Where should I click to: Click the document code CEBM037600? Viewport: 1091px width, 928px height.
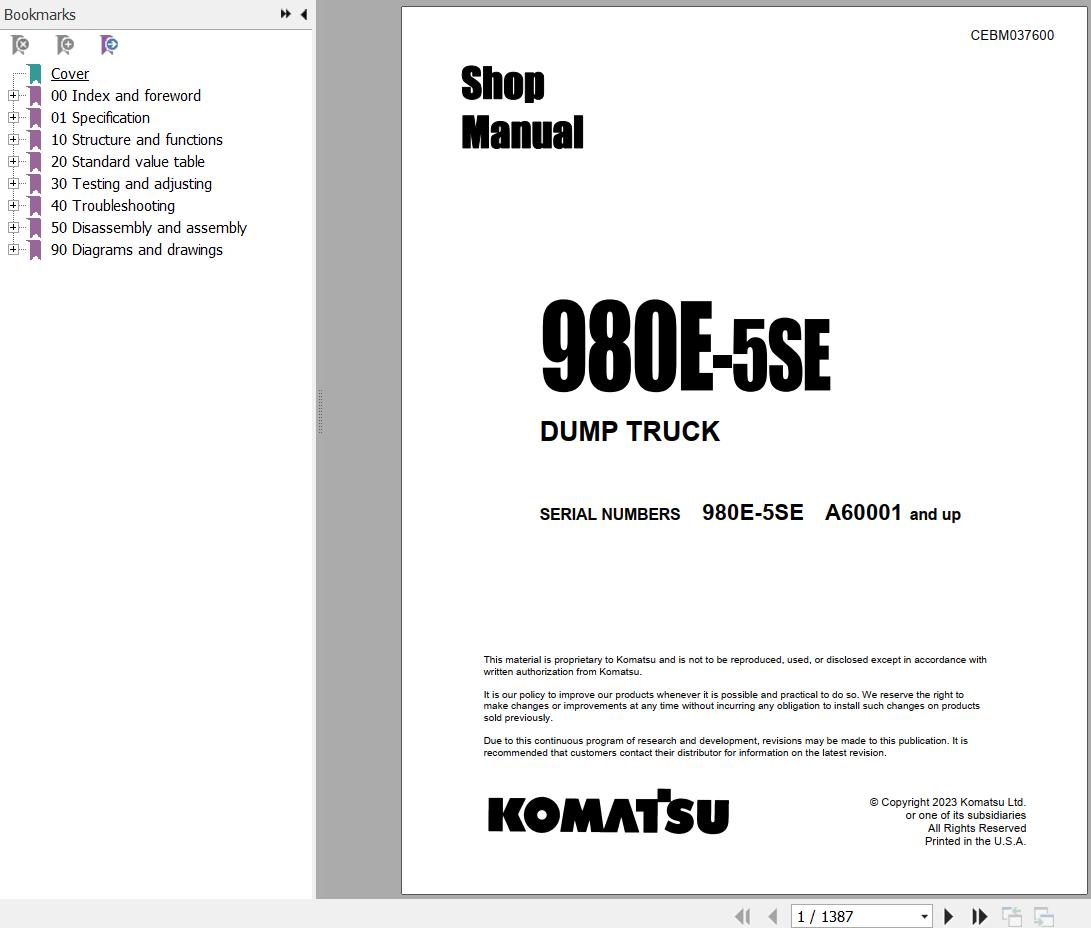coord(1012,35)
